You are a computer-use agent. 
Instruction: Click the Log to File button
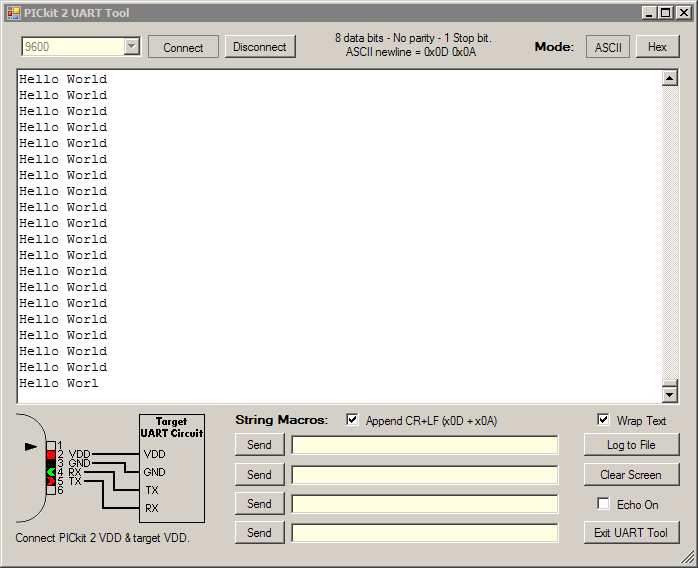tap(631, 445)
